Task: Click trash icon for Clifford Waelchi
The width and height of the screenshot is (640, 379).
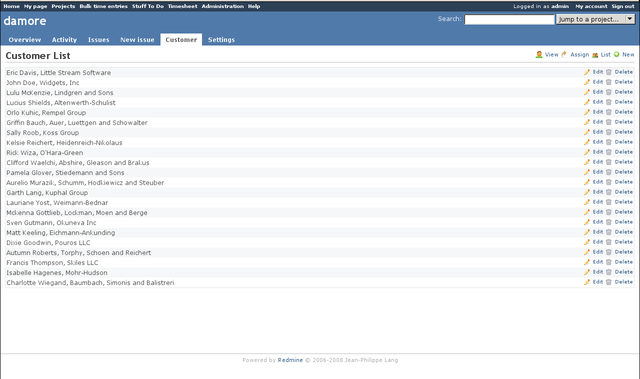Action: (x=609, y=162)
